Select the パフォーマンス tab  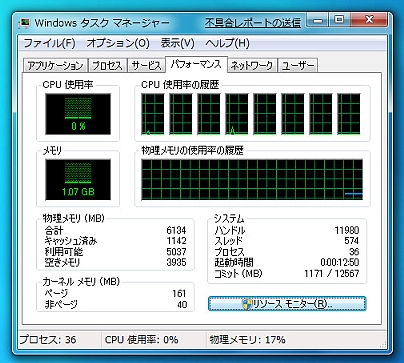[196, 64]
